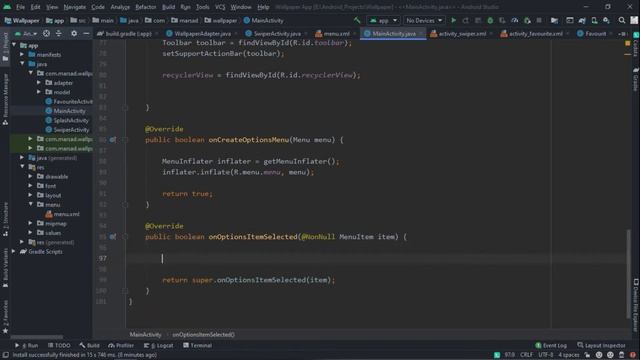Expand the drawable folder
Screen dimensions: 640x360
[31, 176]
